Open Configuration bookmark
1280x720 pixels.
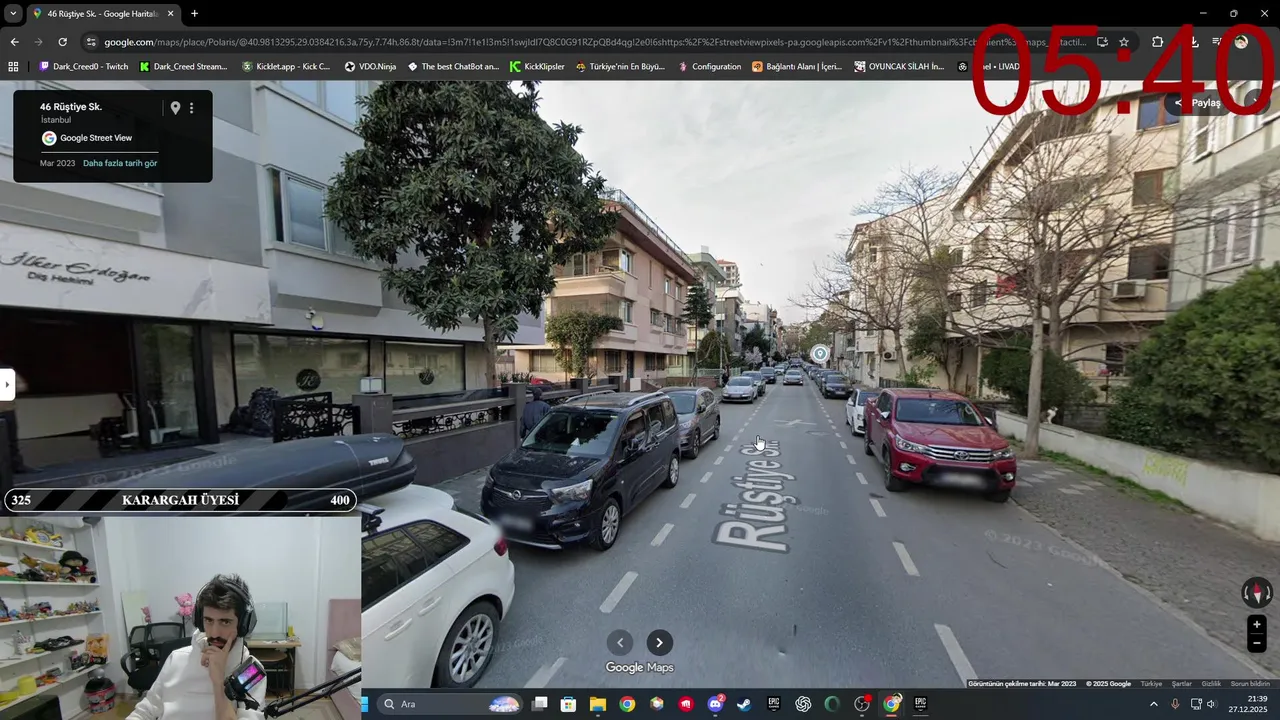pos(710,67)
